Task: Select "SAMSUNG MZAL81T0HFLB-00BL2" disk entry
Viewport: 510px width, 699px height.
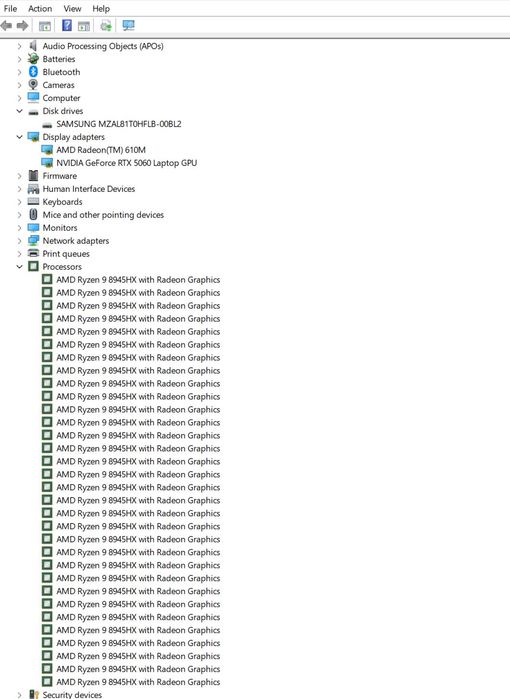Action: pyautogui.click(x=119, y=124)
